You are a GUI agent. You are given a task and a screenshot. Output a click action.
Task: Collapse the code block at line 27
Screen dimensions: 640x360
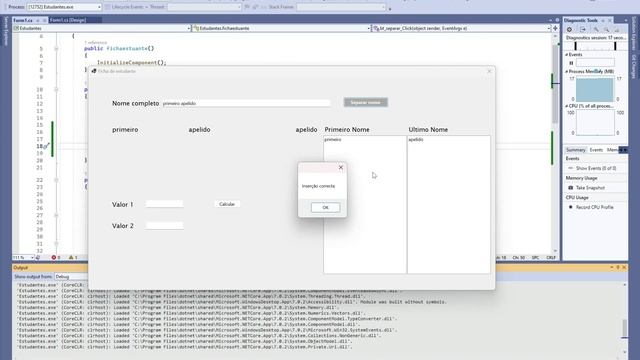[56, 215]
